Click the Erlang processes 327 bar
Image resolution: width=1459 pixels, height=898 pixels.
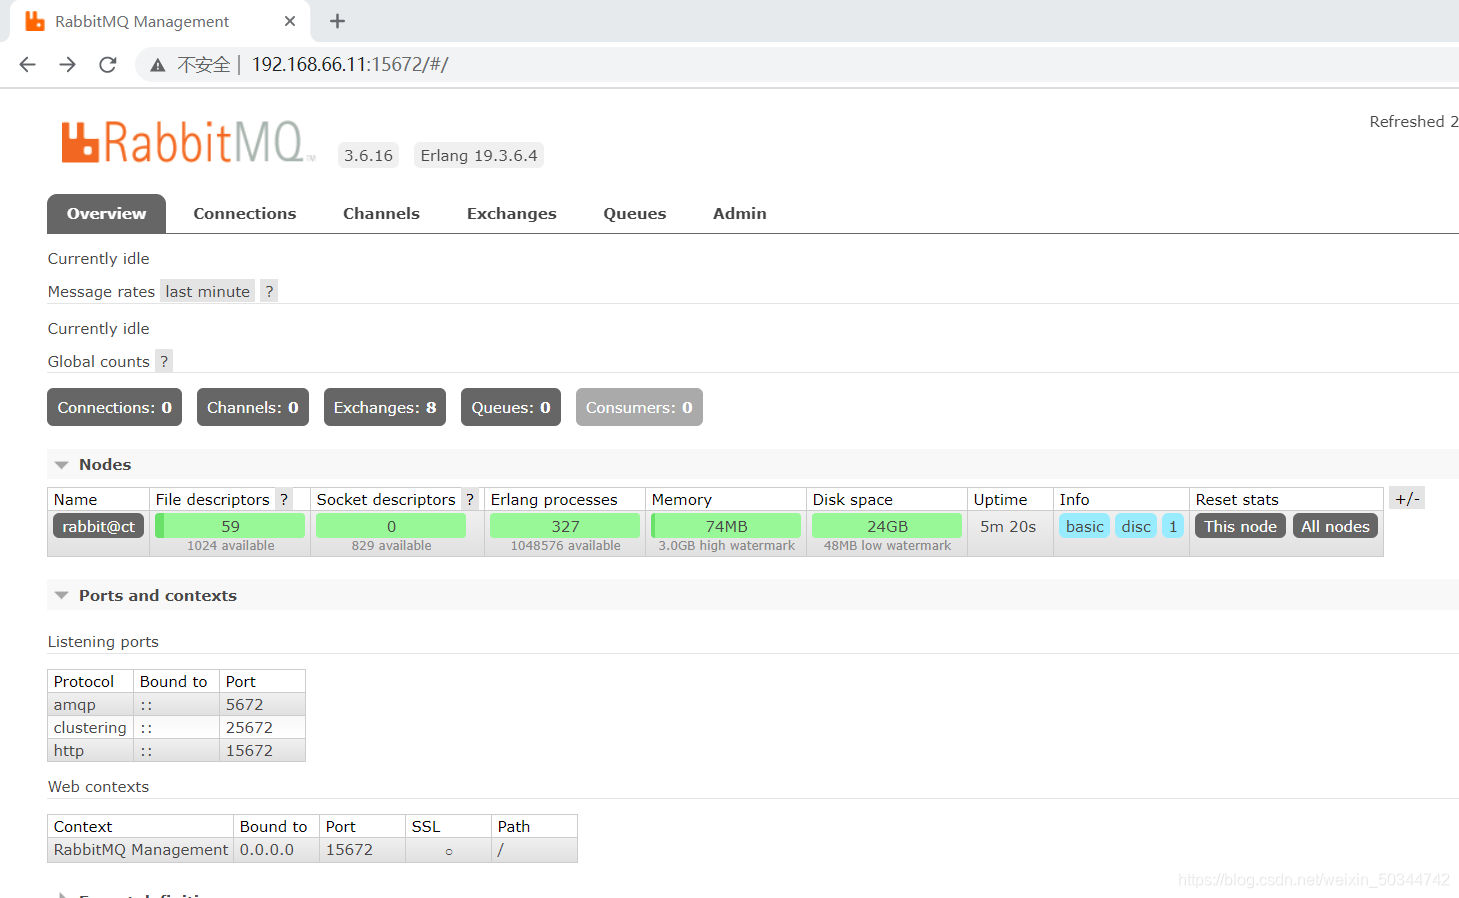[x=565, y=526]
